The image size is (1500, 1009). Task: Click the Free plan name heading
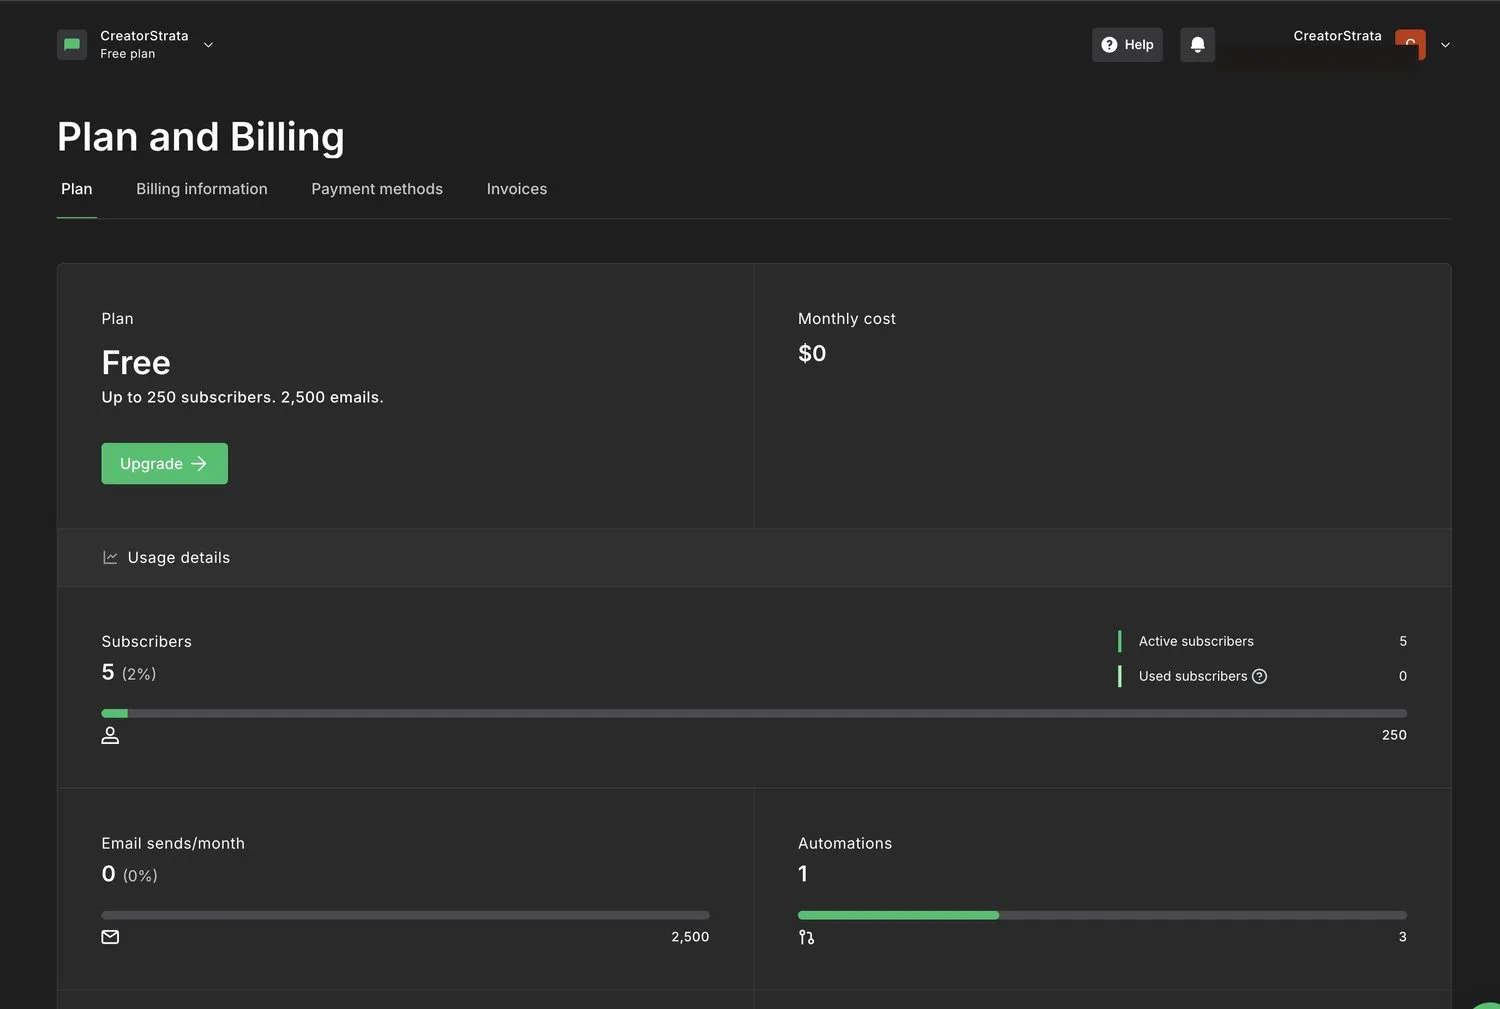pos(136,362)
